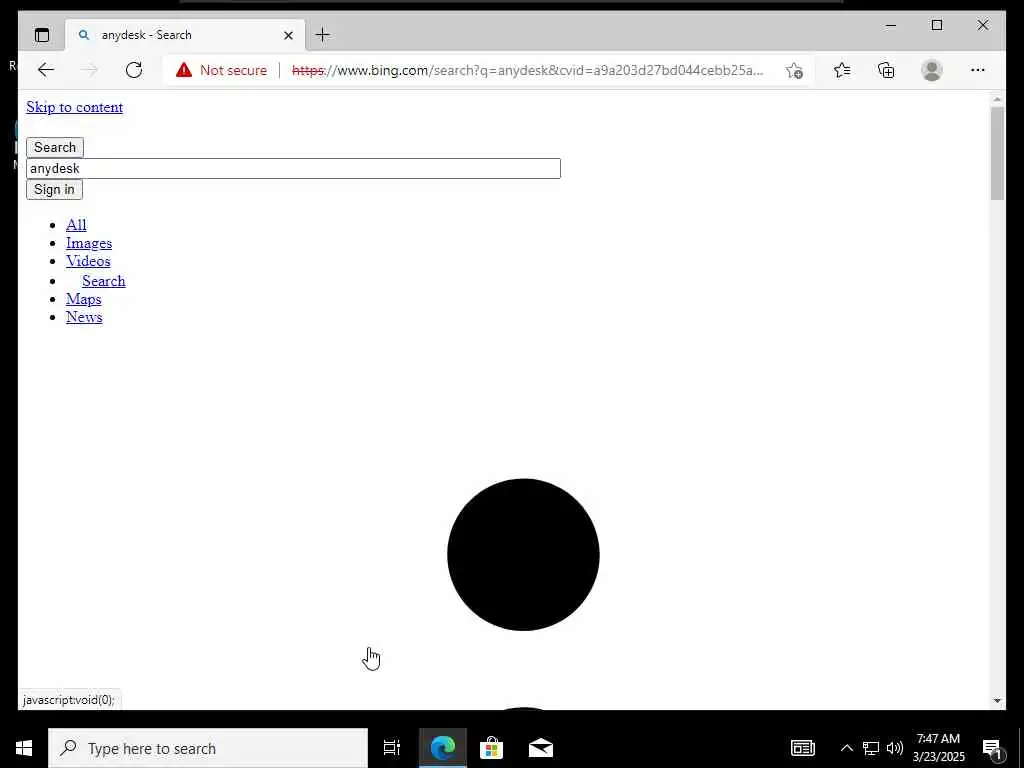Open the All results link
This screenshot has height=768, width=1024.
[x=76, y=225]
